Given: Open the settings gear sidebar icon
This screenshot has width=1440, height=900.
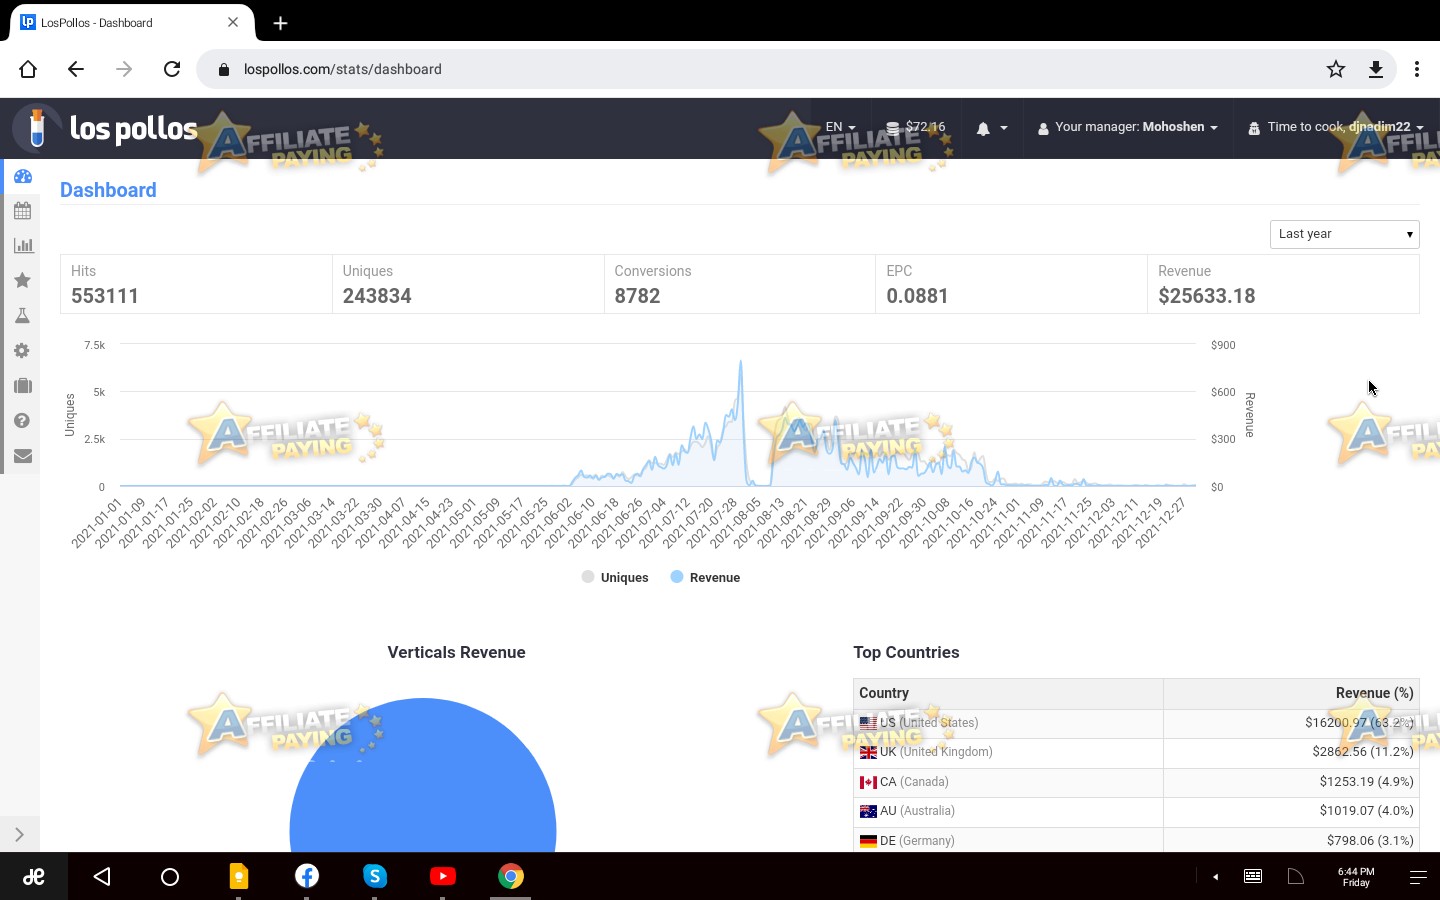Looking at the screenshot, I should click(23, 351).
